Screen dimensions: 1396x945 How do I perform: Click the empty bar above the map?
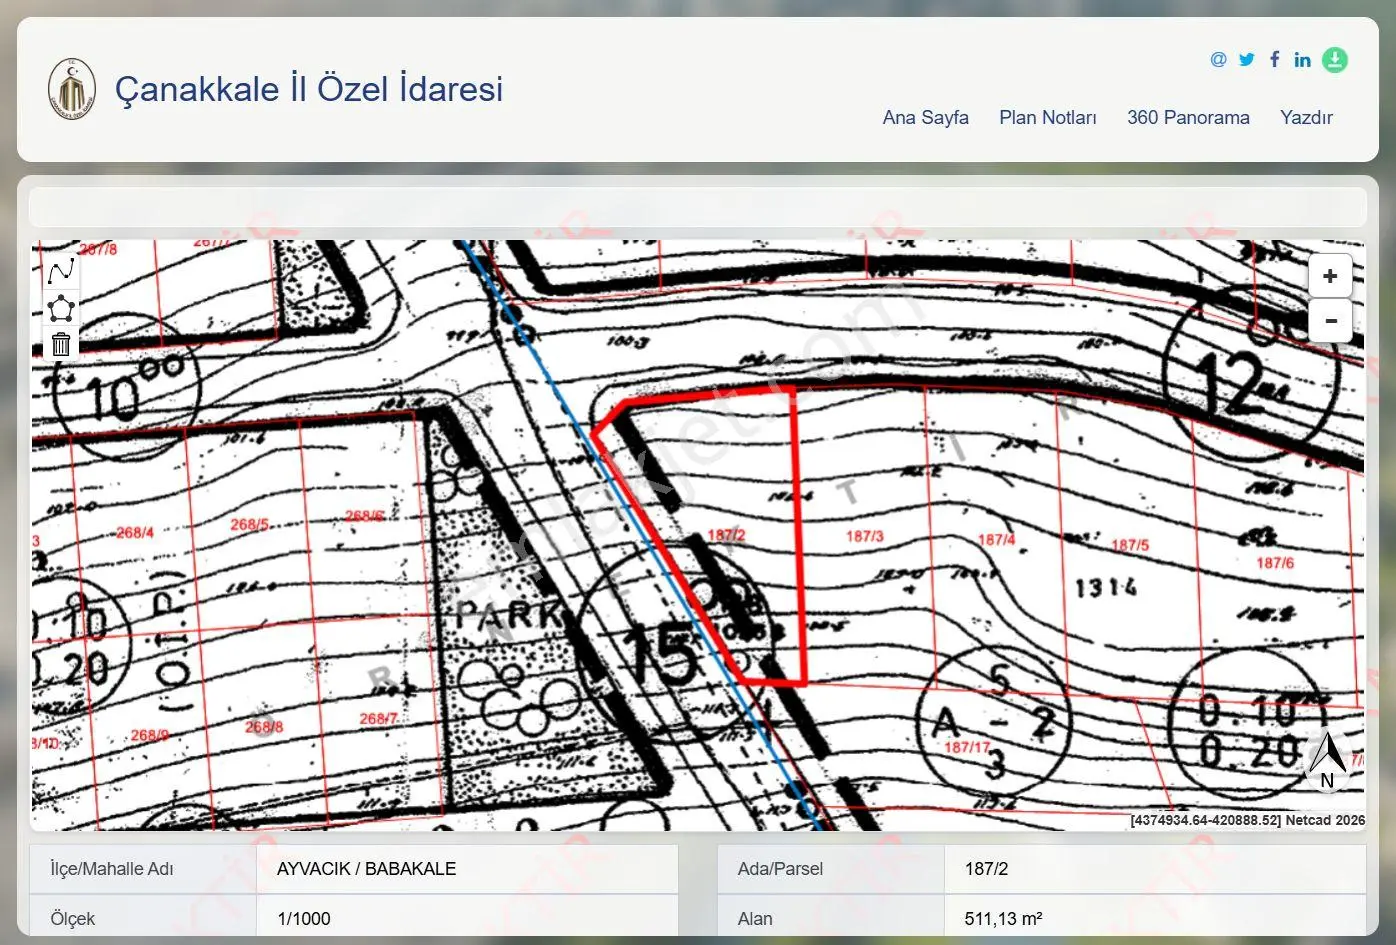click(698, 207)
